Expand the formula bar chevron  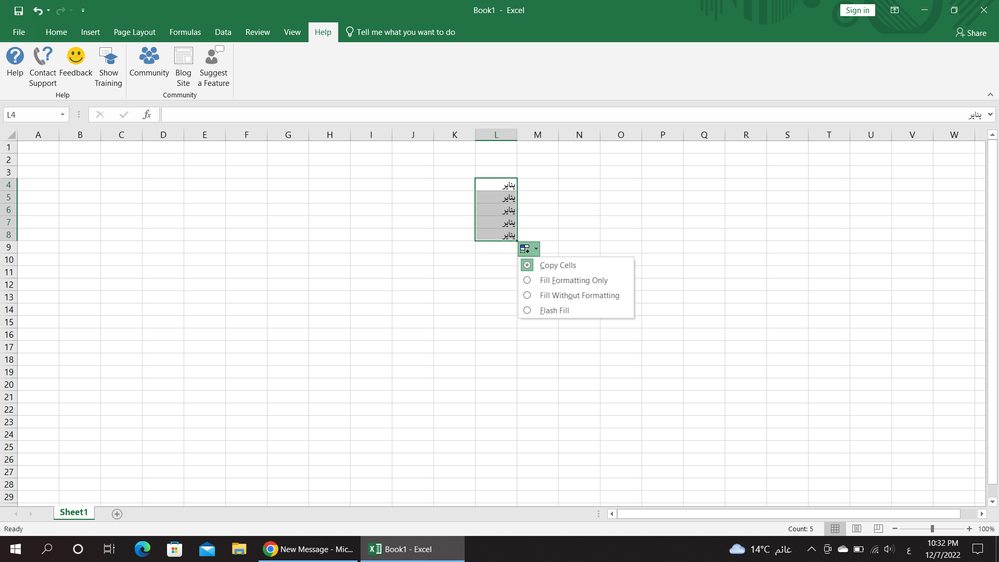point(990,115)
